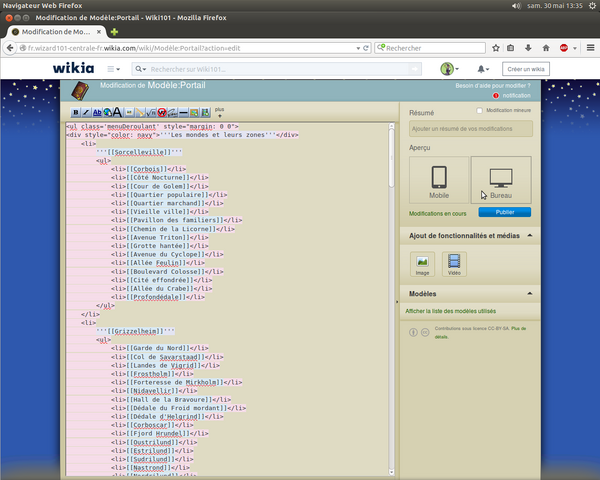Close the 'Modification de Mo...' tab
Viewport: 600px width, 480px height.
click(99, 32)
